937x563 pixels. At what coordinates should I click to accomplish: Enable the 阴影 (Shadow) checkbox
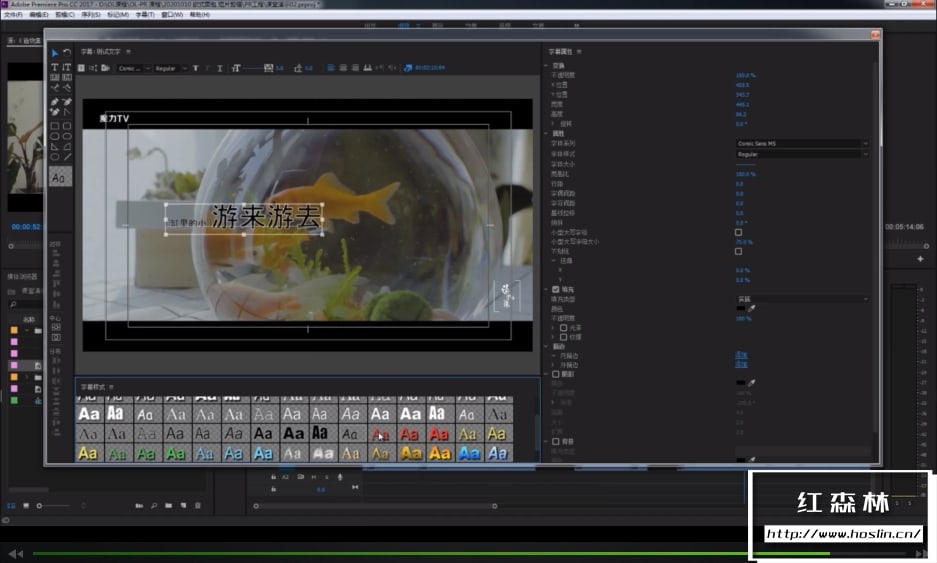[556, 374]
